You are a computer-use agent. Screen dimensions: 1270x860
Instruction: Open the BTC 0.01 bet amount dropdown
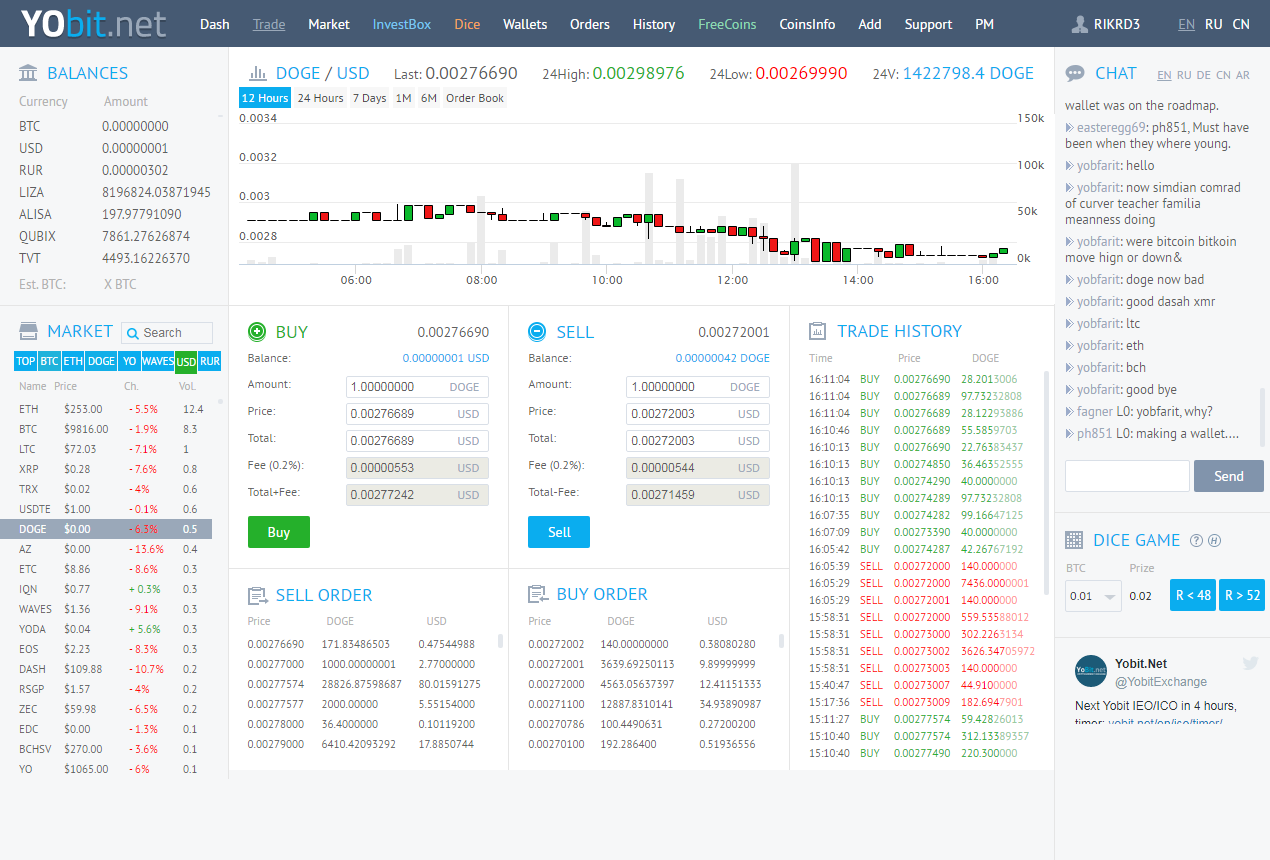click(1093, 596)
